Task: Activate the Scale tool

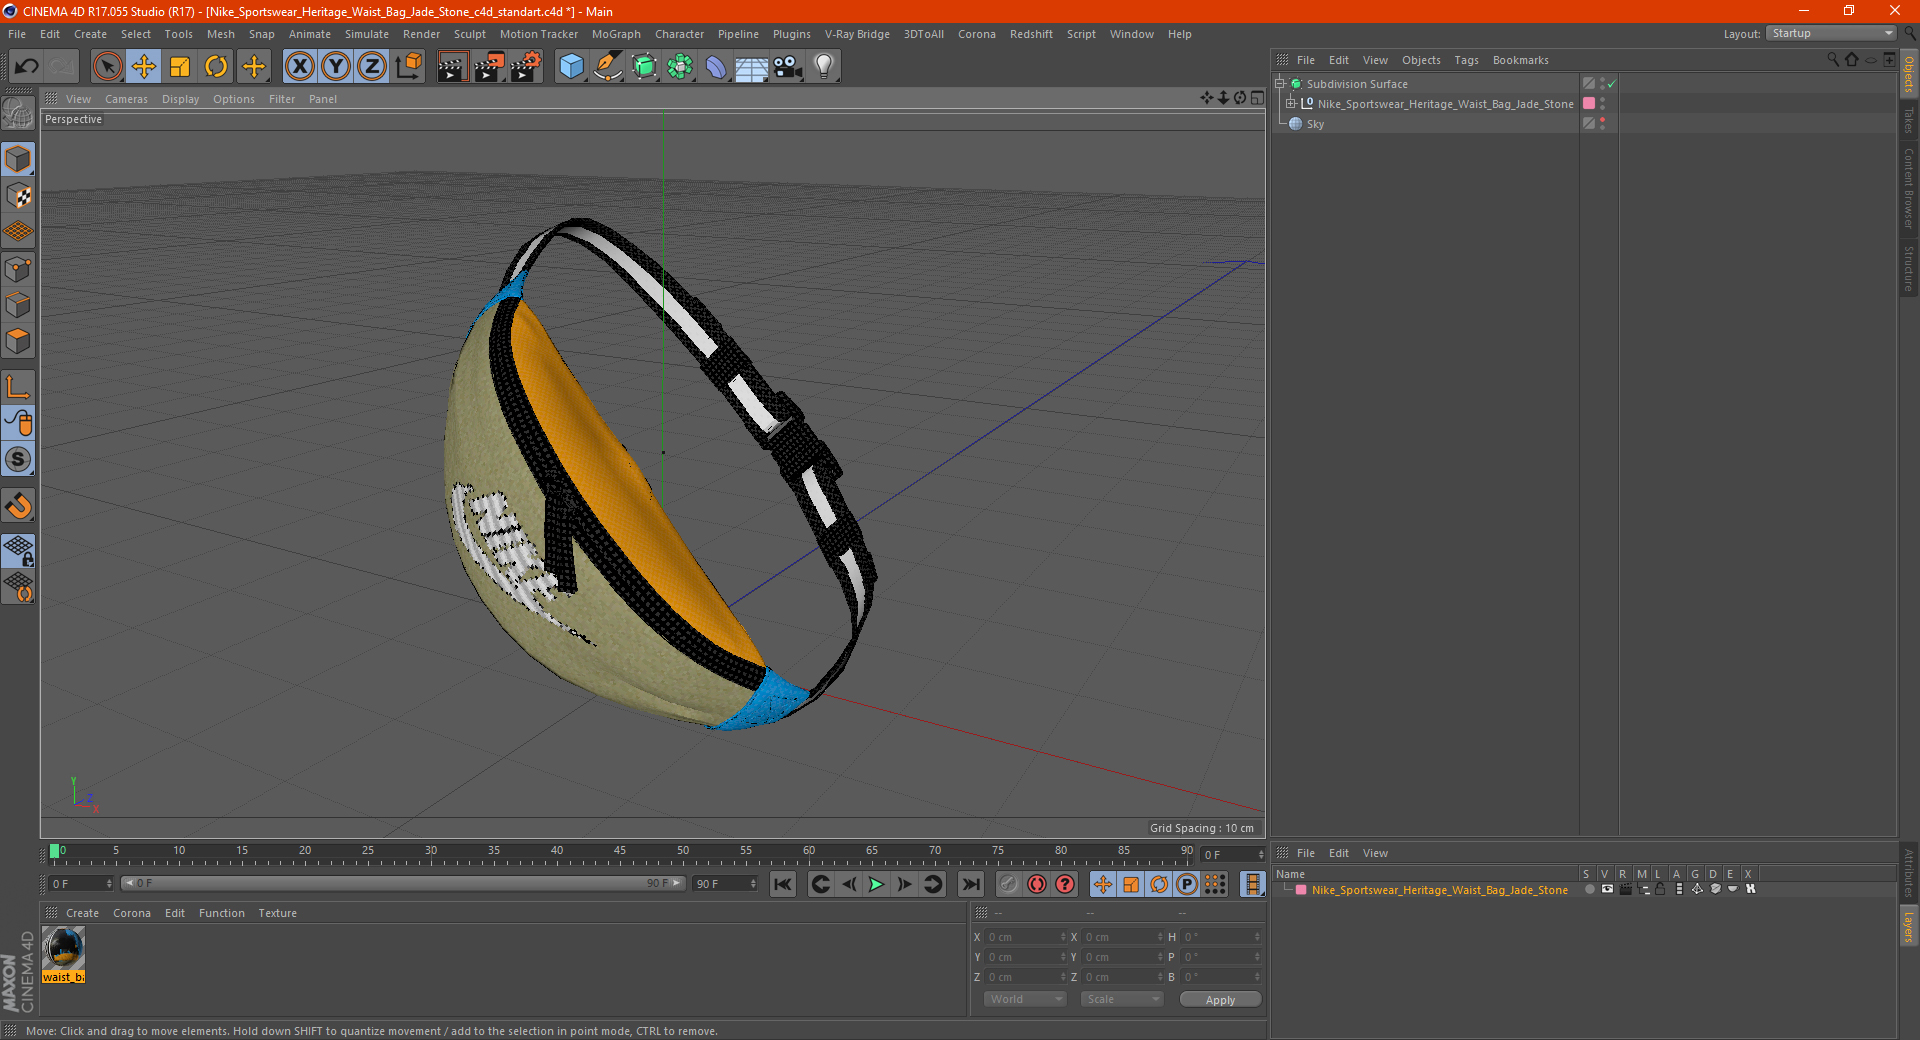Action: tap(180, 67)
